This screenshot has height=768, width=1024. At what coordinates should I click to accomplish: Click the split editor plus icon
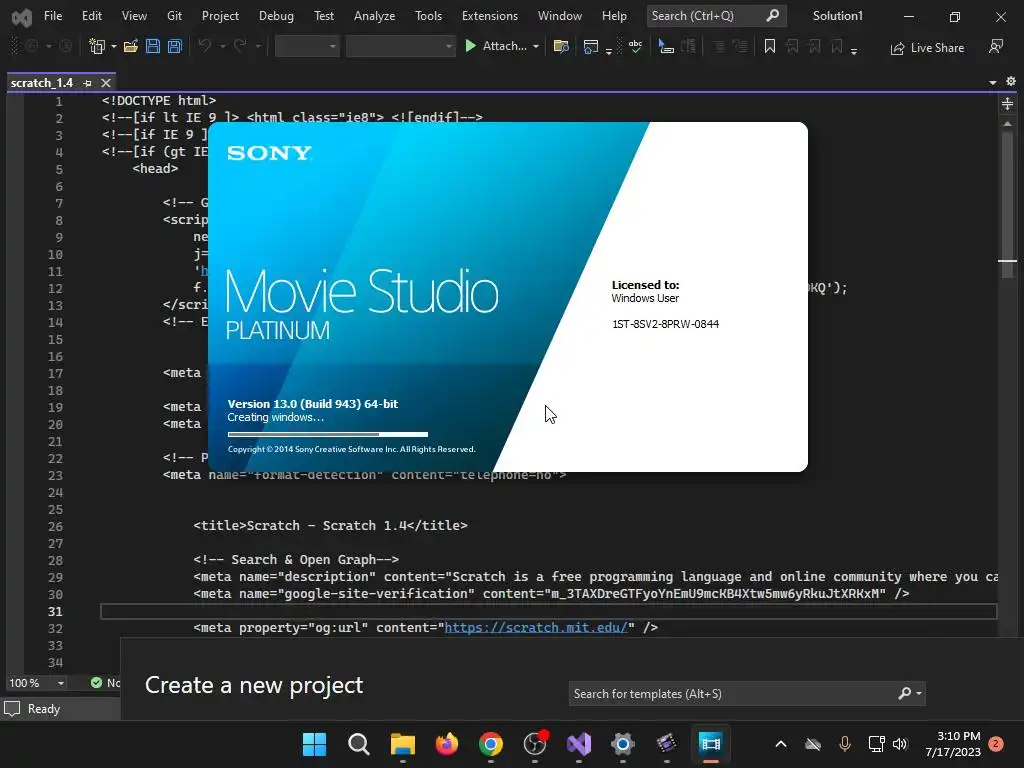click(x=1007, y=103)
